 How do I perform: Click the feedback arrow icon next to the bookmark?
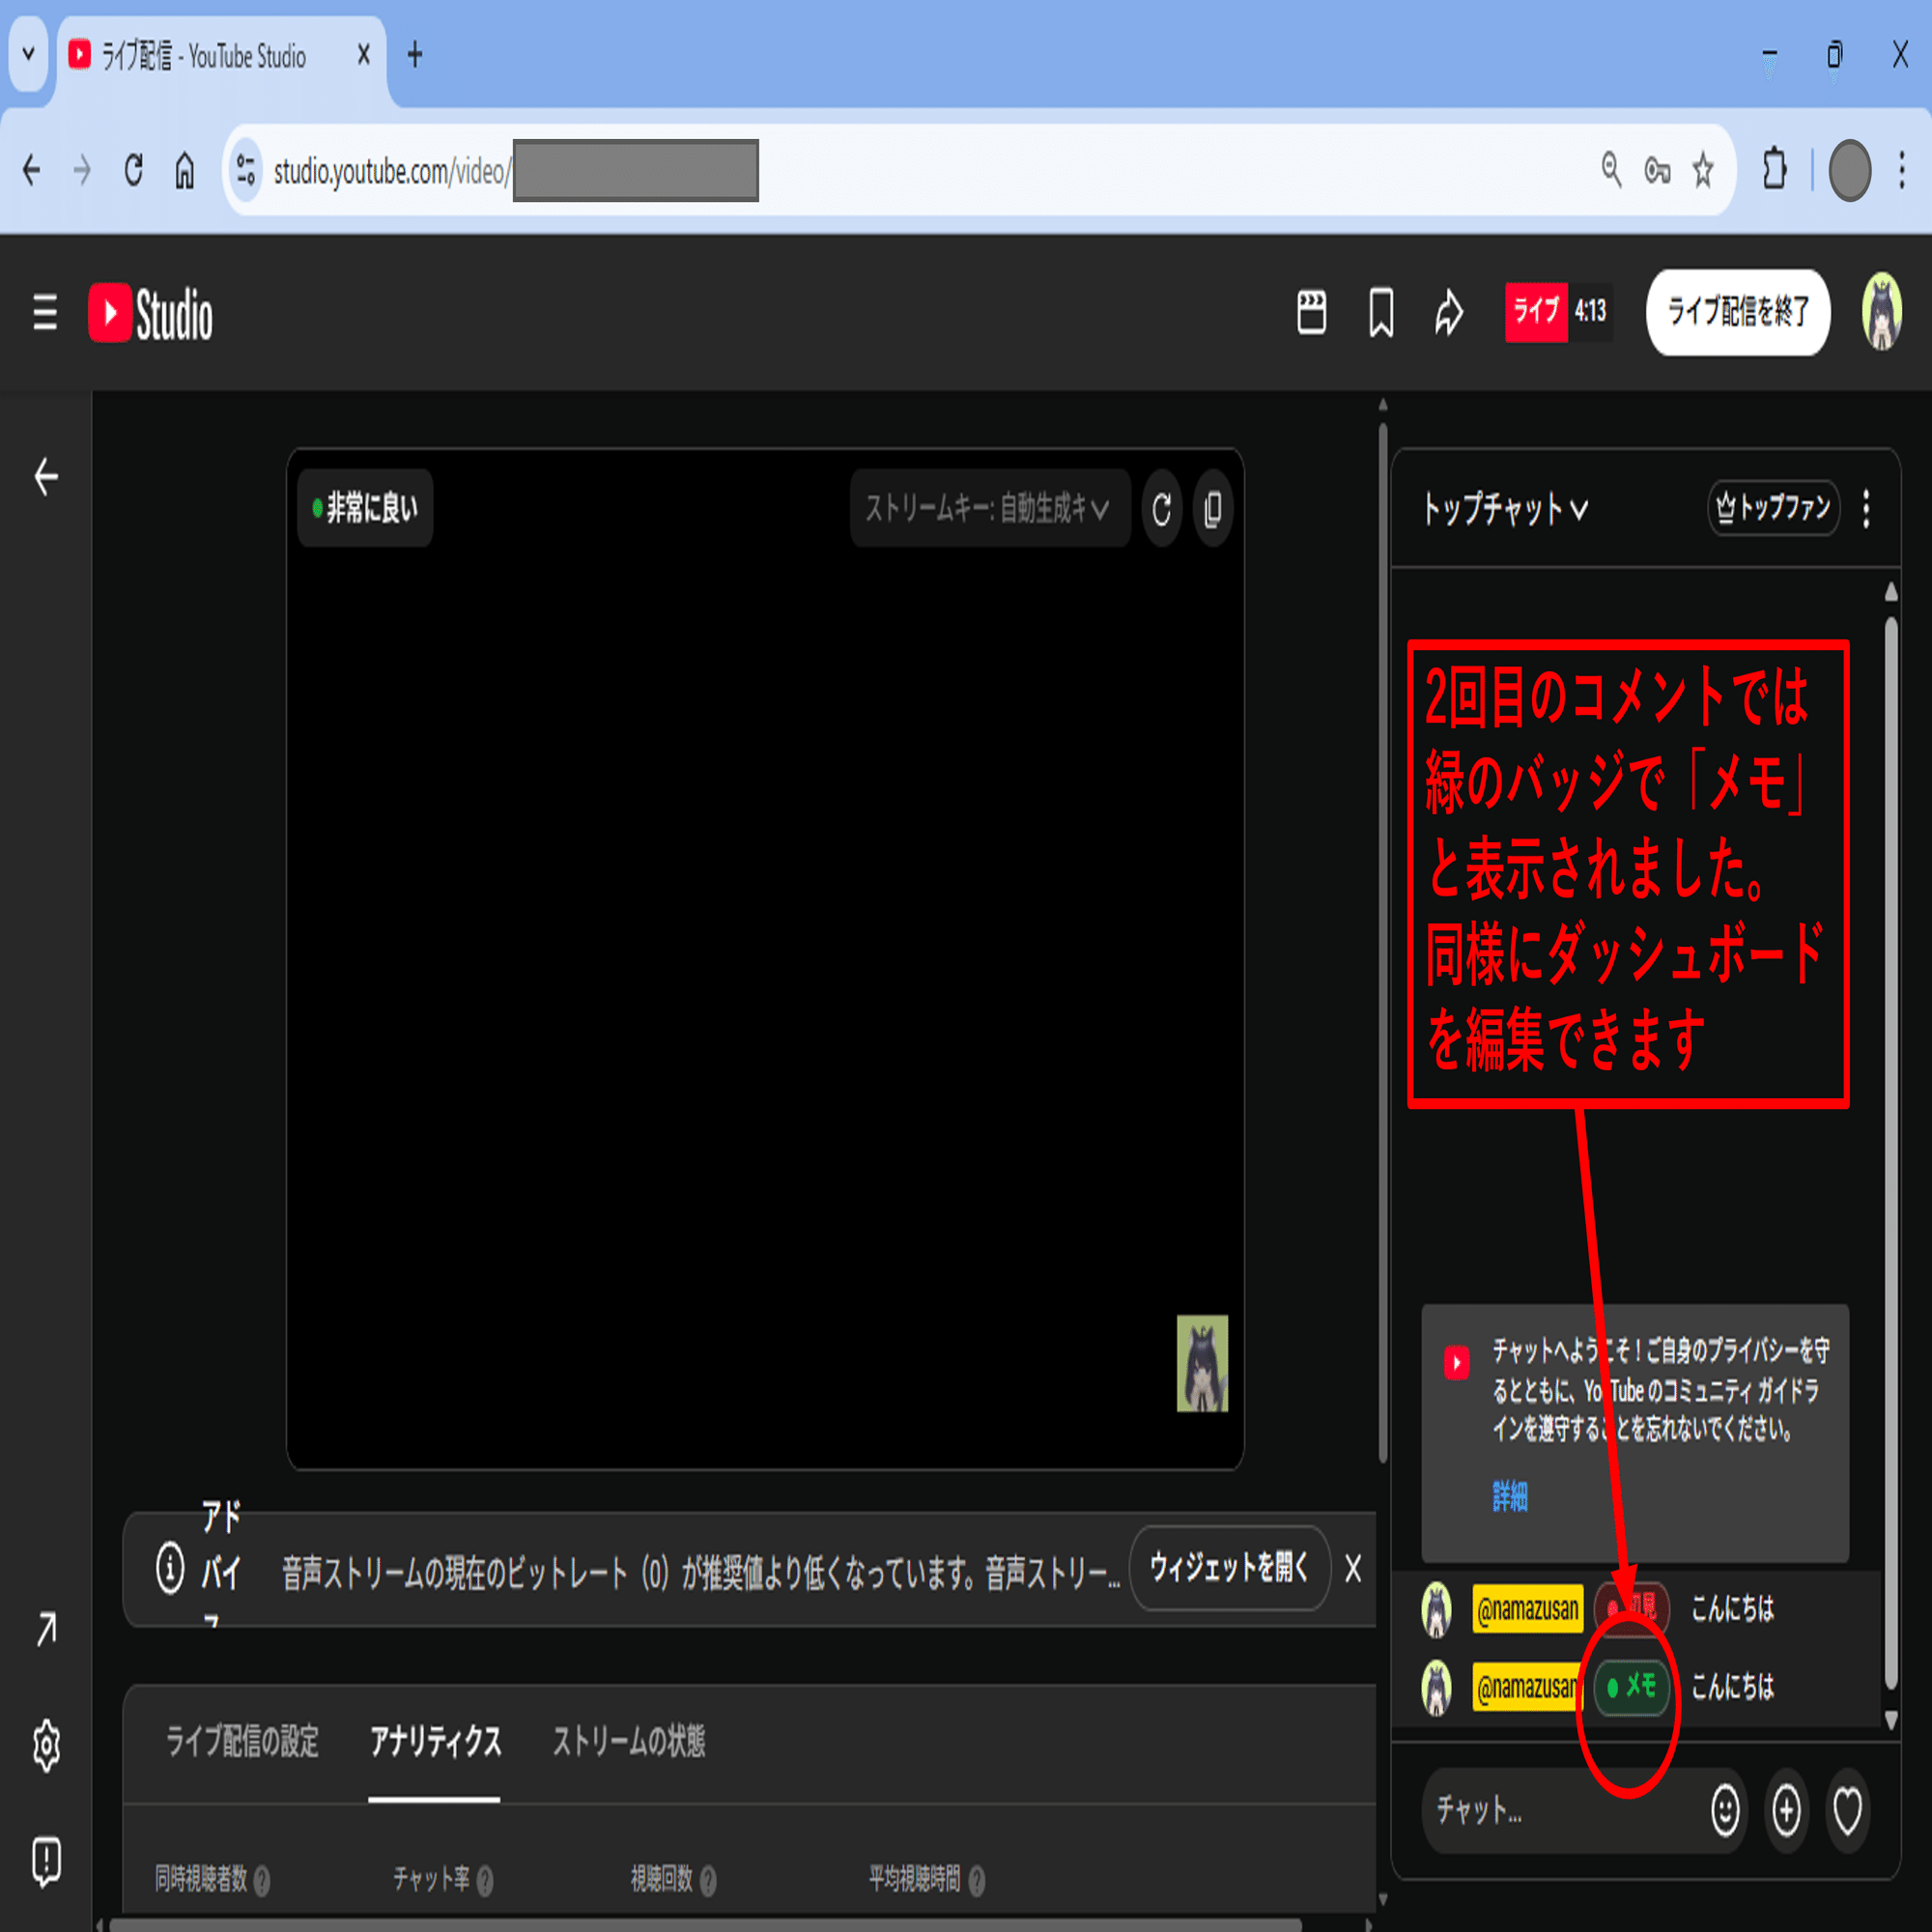(1447, 312)
